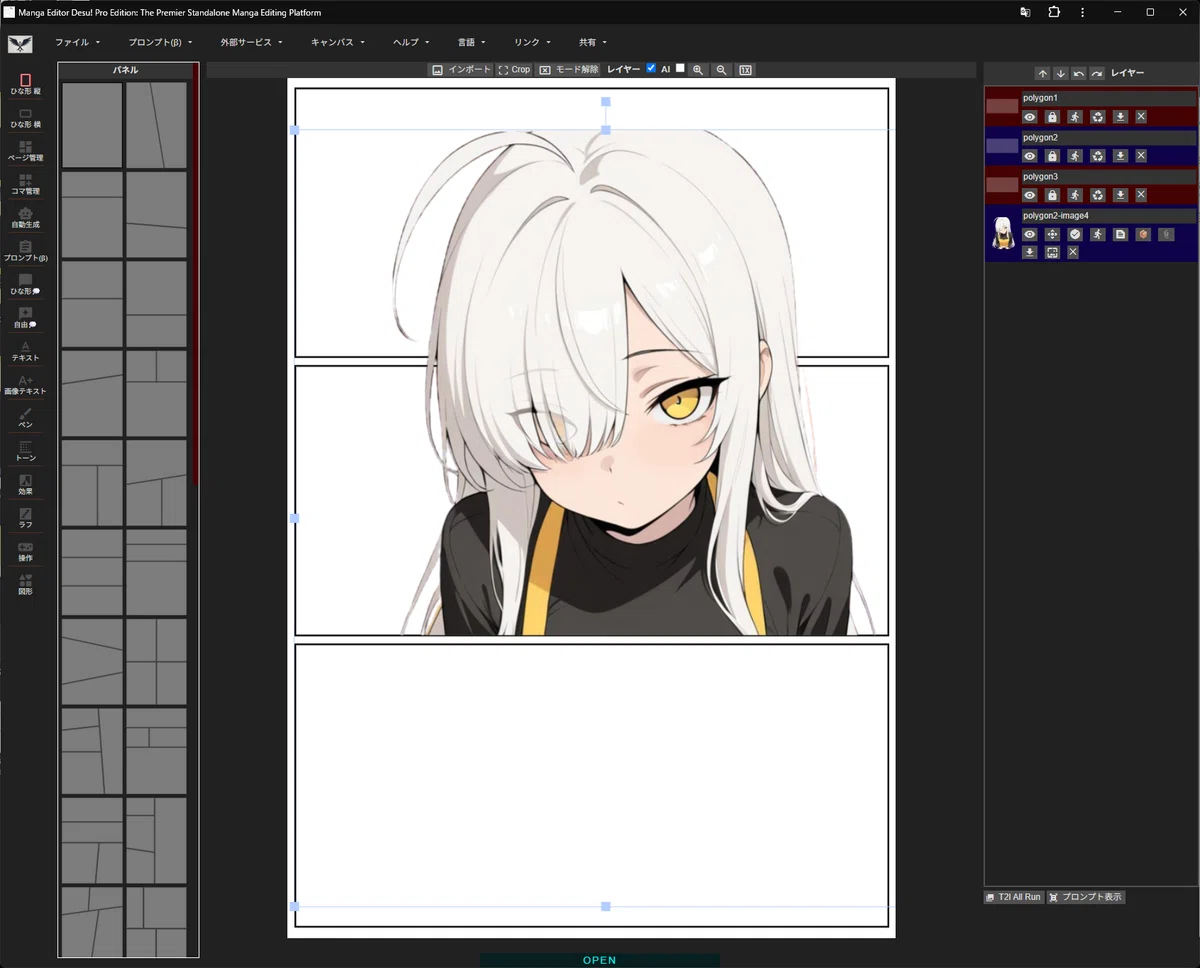Reset zoom with the 1X button

pos(746,70)
